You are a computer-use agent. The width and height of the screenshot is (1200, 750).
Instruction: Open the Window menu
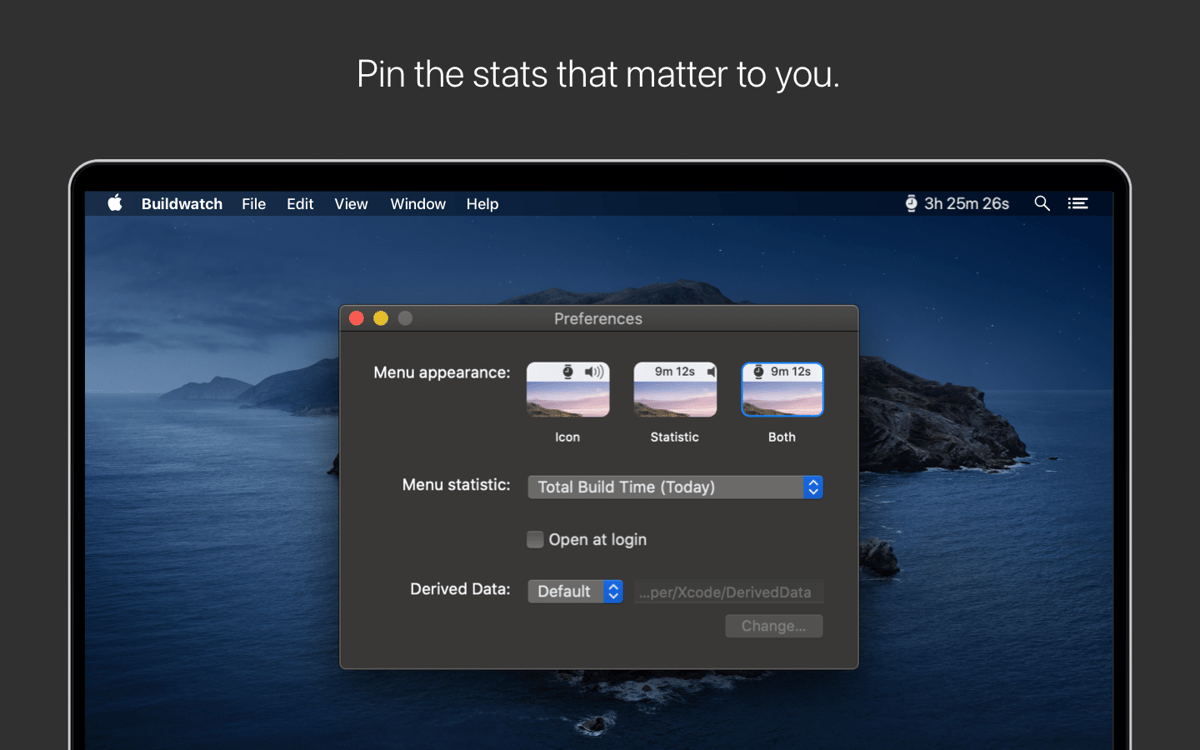417,203
